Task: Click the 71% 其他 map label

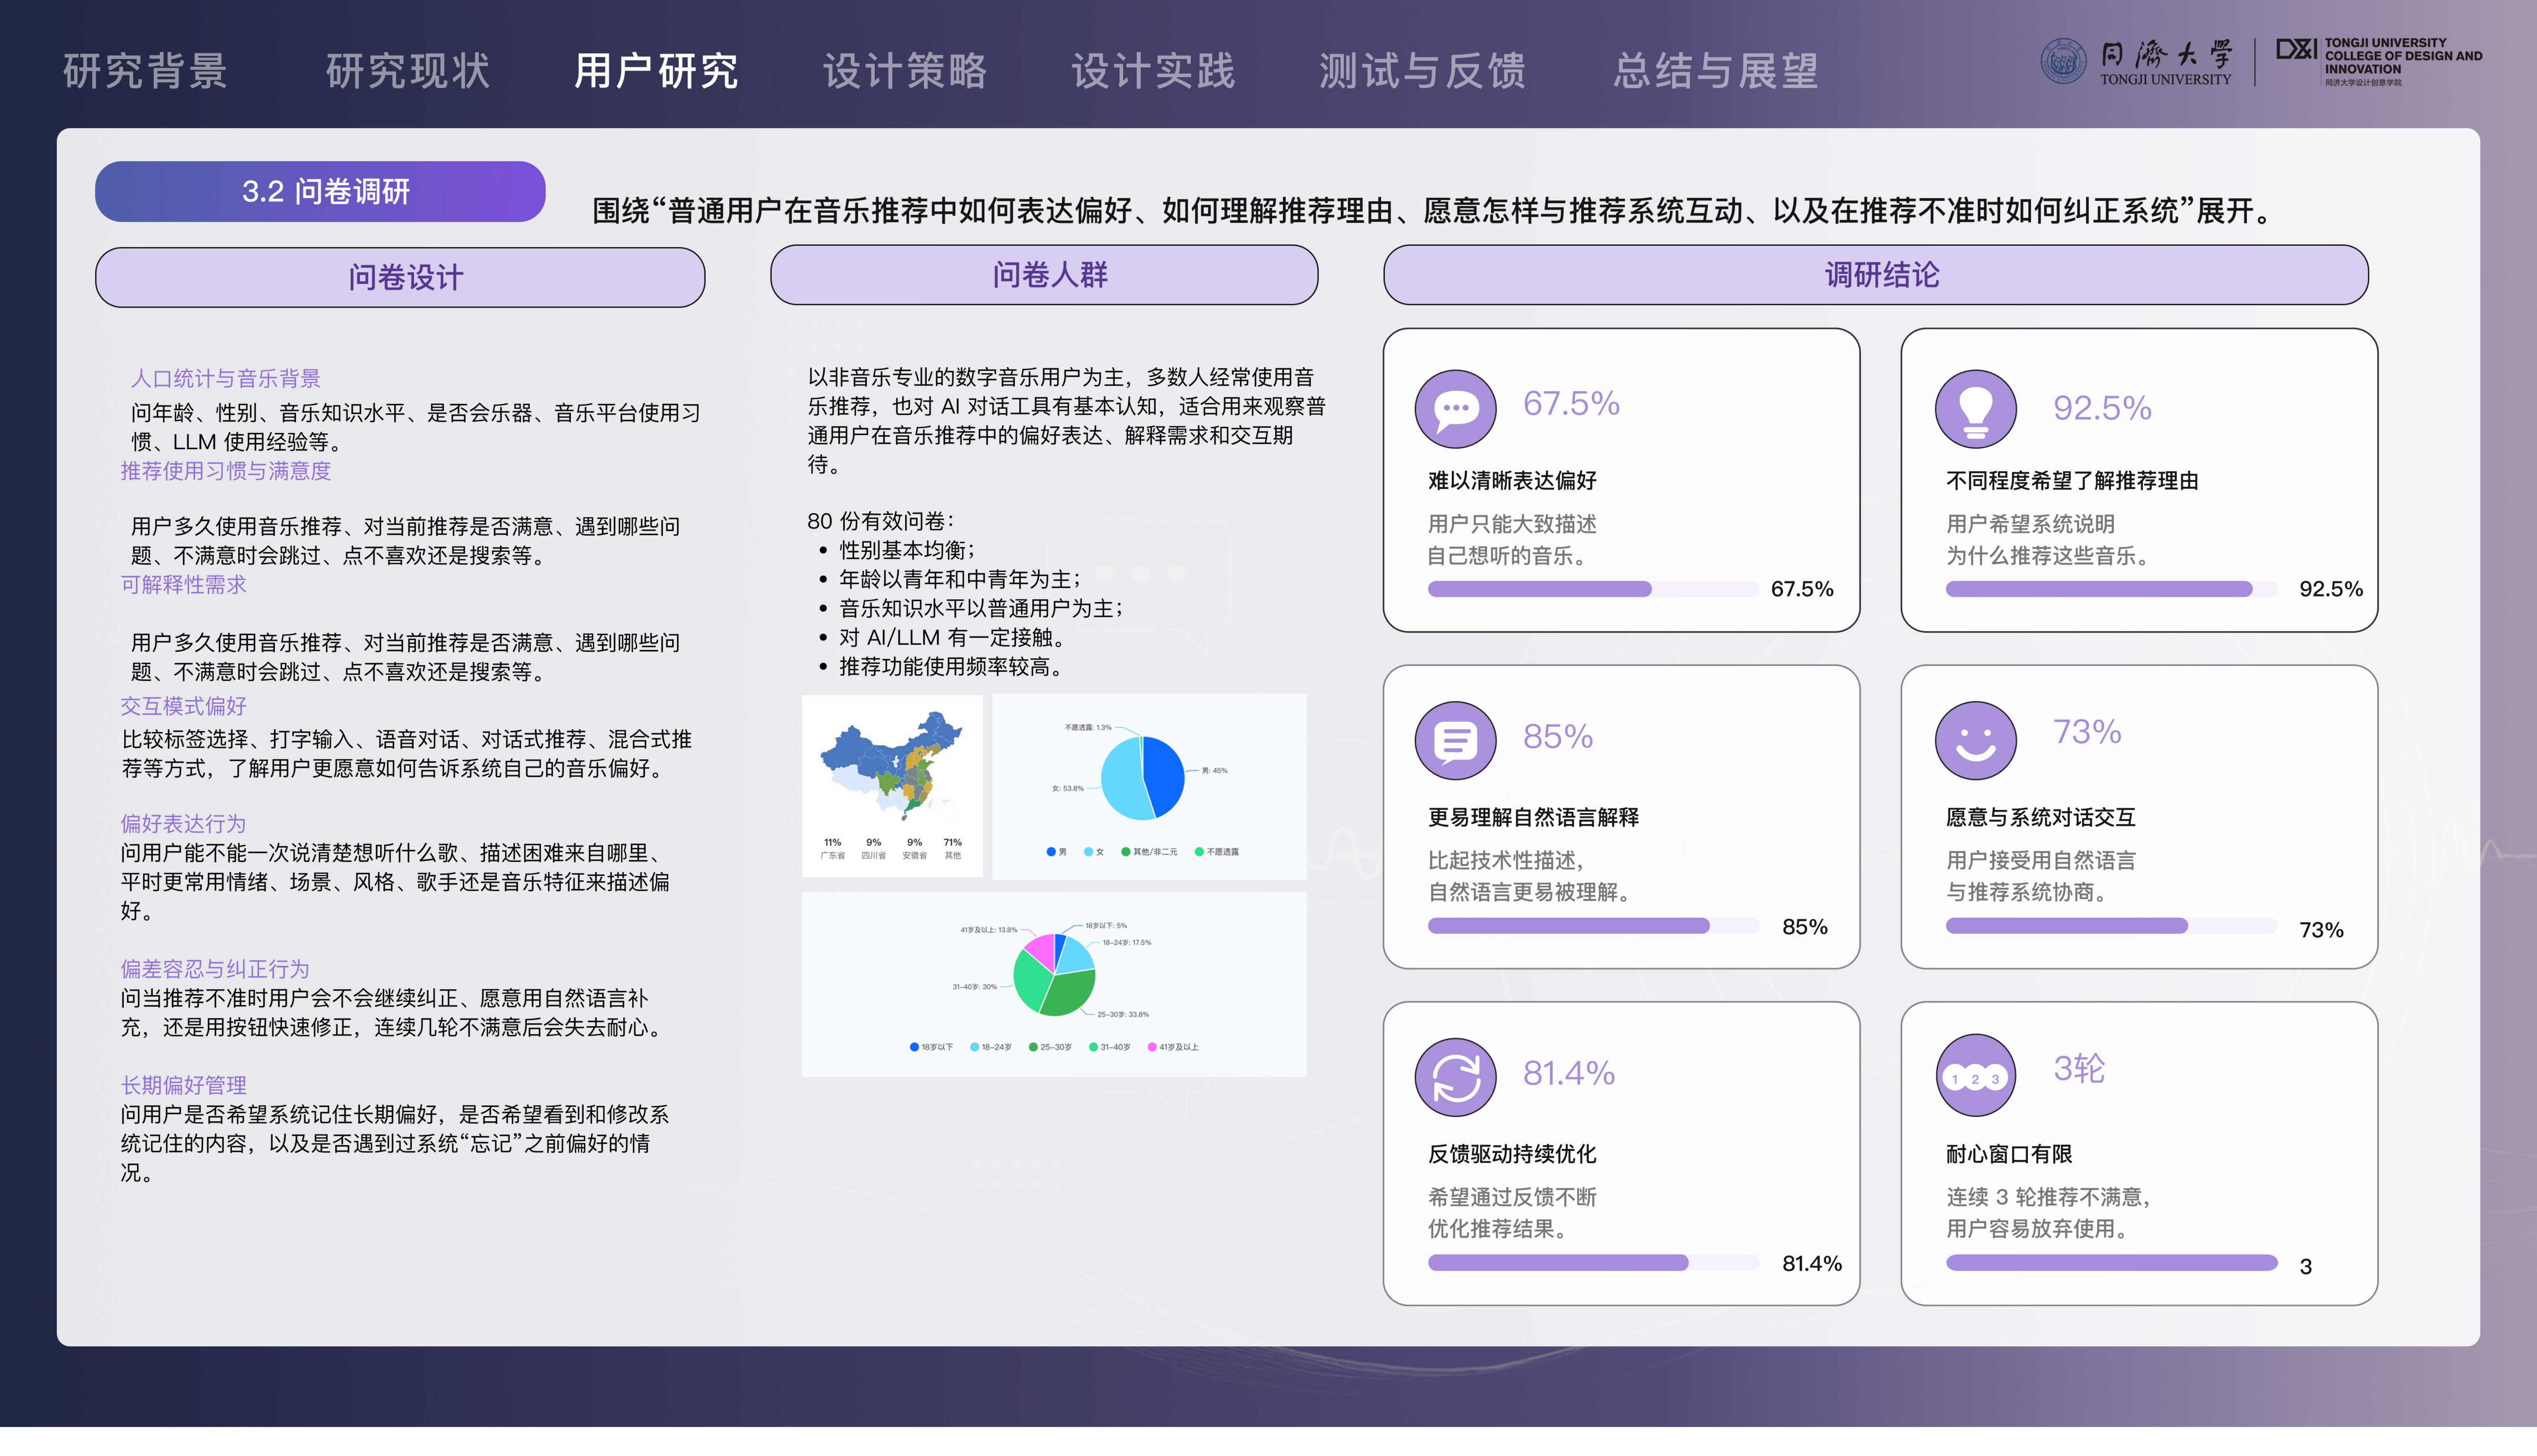Action: (952, 848)
